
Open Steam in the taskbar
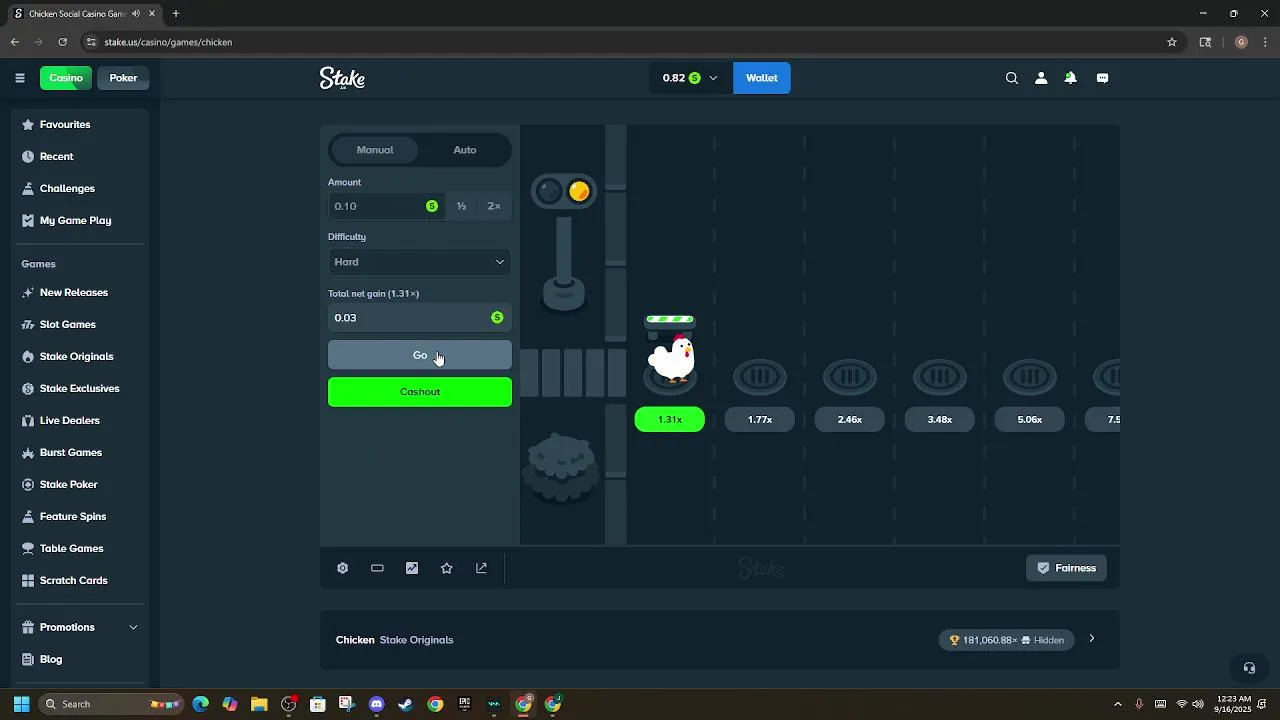click(x=405, y=704)
